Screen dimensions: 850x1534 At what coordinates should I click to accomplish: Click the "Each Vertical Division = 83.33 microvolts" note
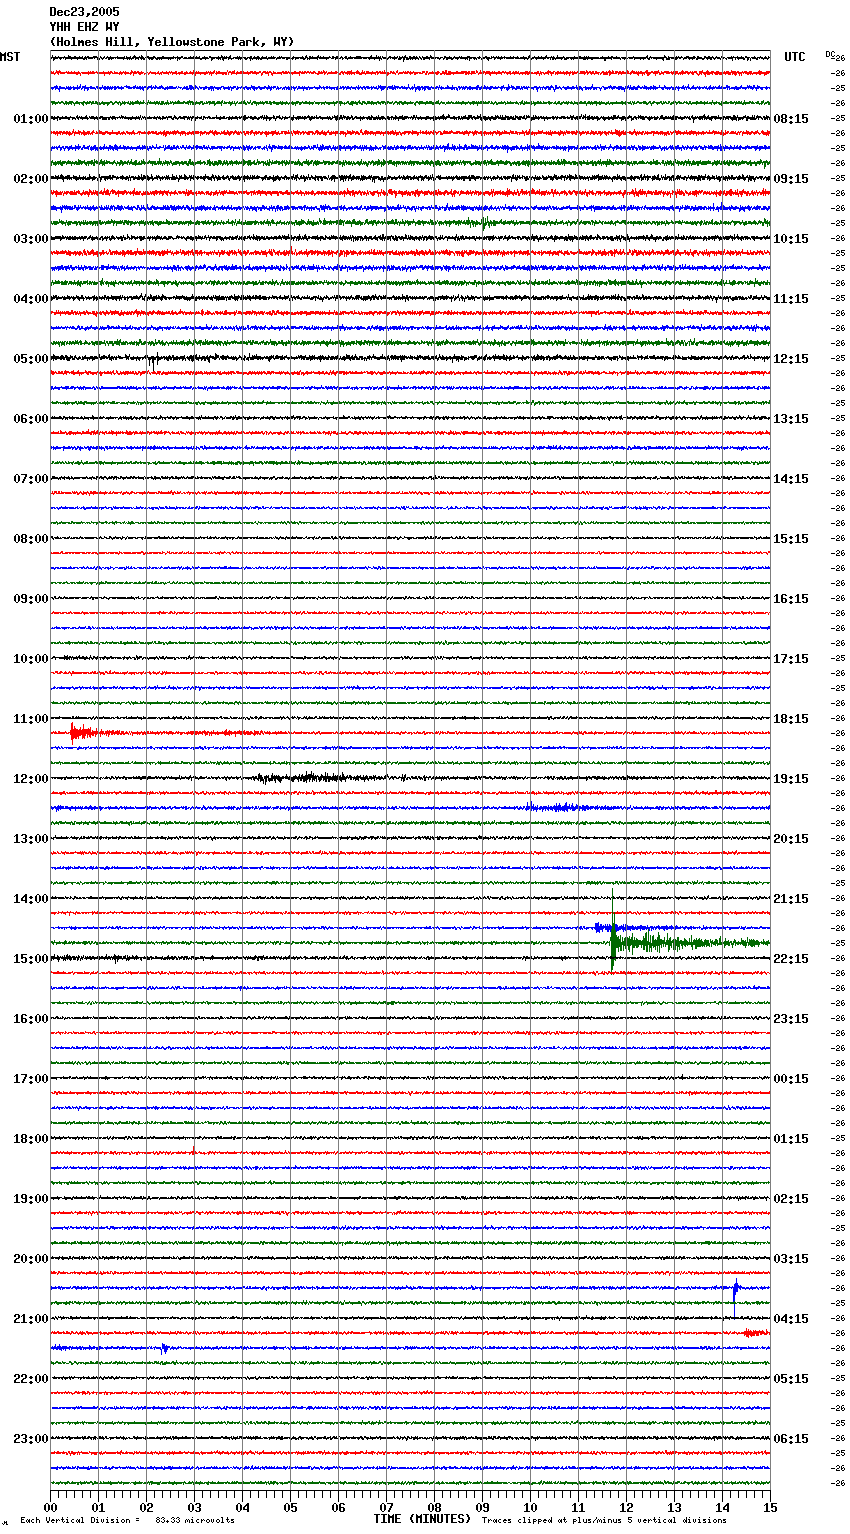128,1521
